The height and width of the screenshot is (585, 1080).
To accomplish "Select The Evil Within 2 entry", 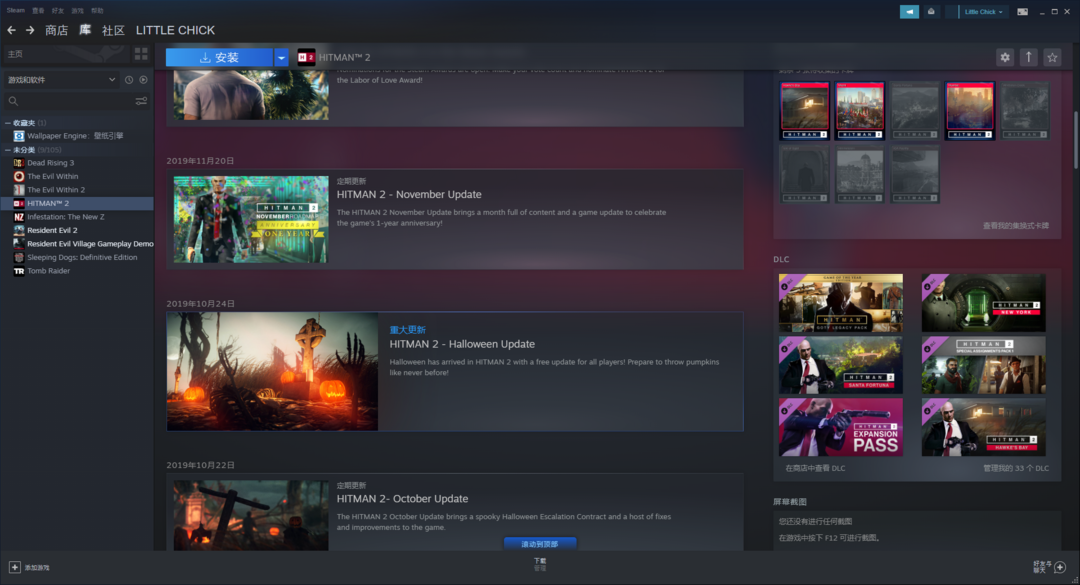I will (x=76, y=189).
